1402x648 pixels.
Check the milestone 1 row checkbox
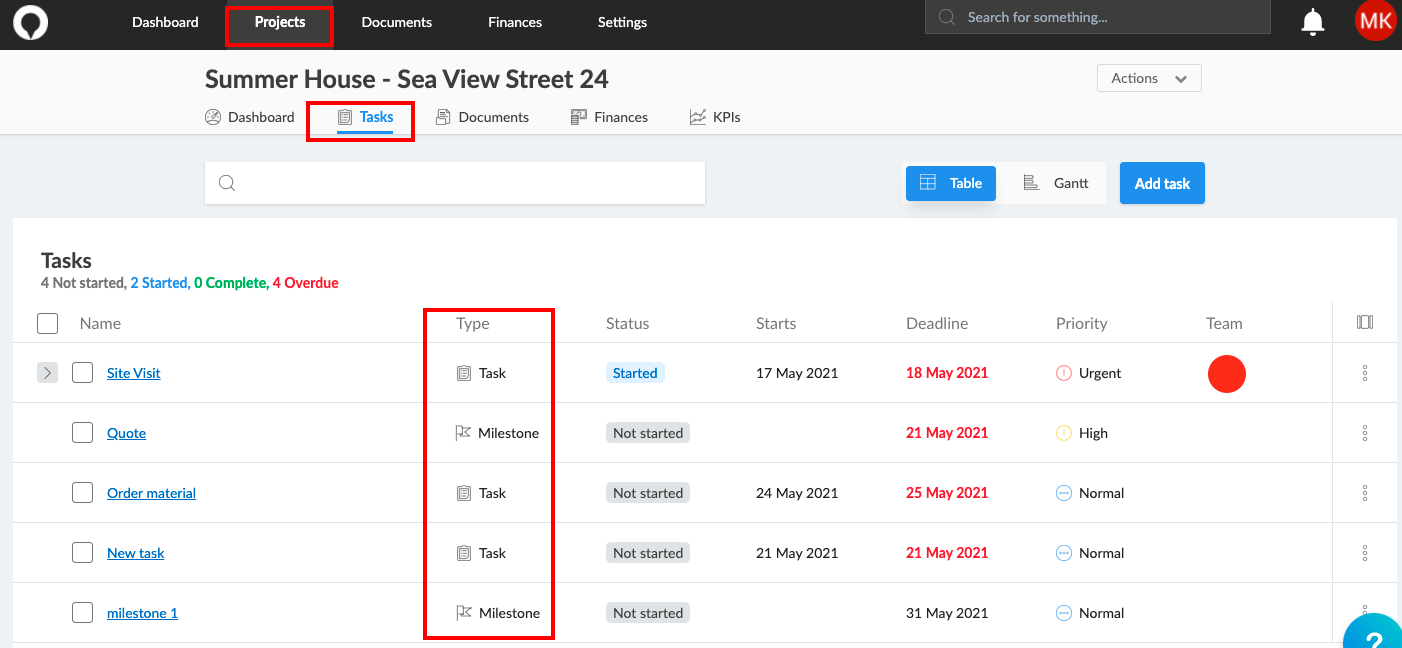click(x=82, y=613)
